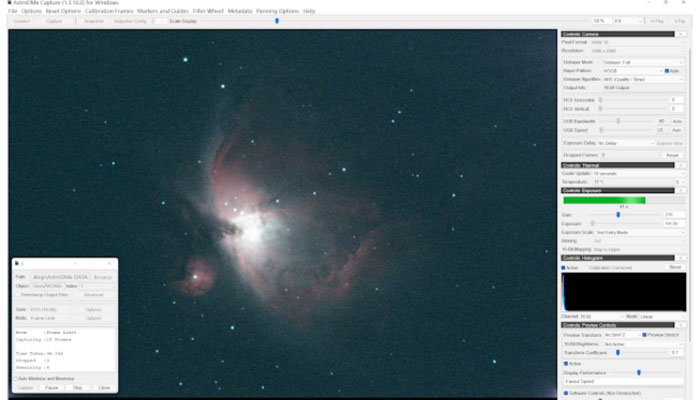Open the Calibration Frames menu
This screenshot has height=400, width=700.
point(108,10)
